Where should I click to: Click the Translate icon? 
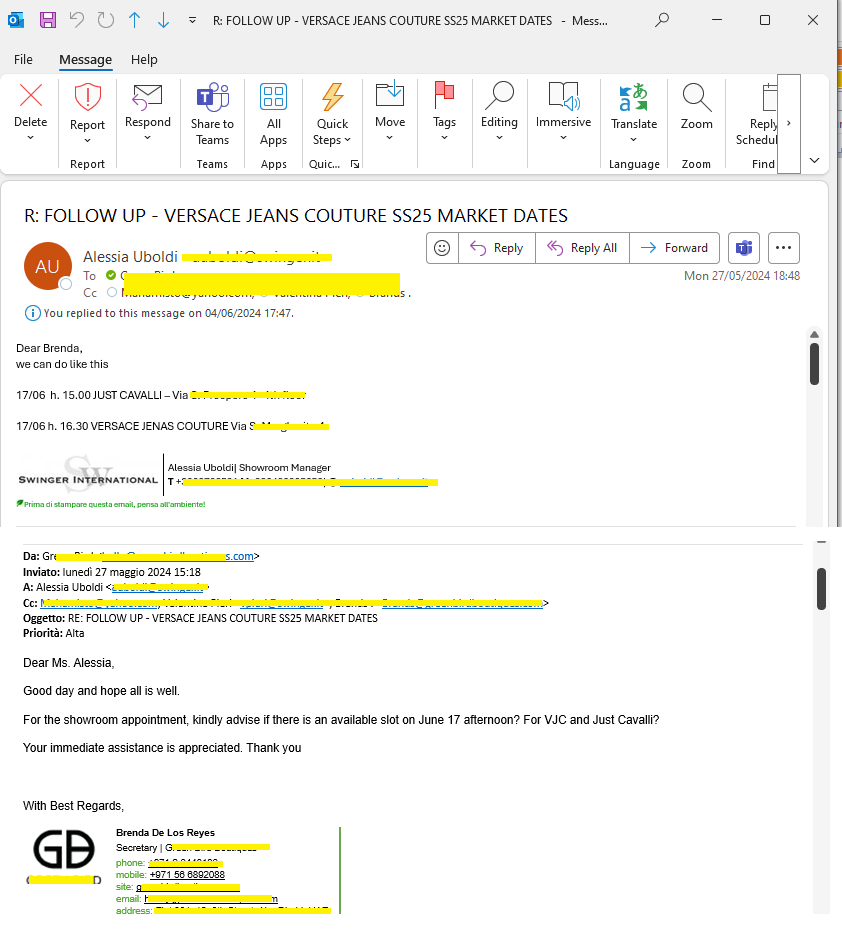(633, 97)
